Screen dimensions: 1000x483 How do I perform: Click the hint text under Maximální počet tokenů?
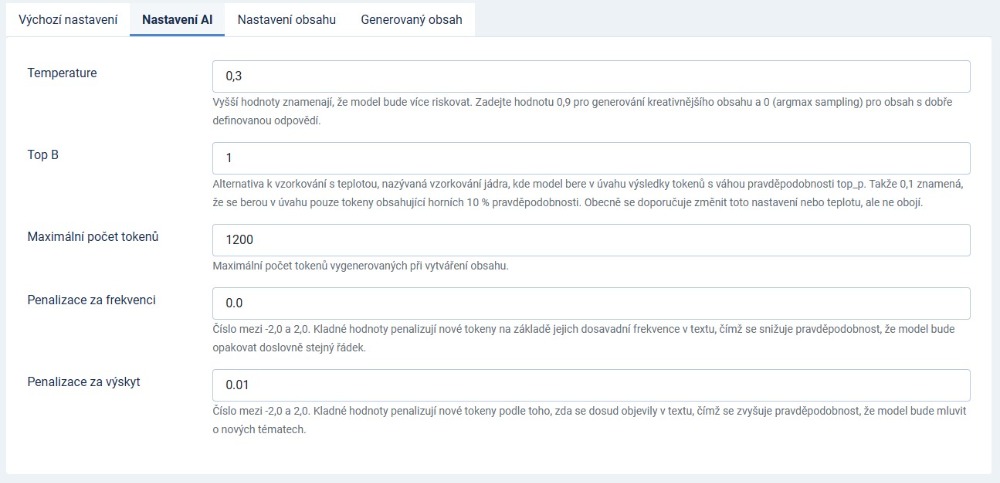(361, 266)
